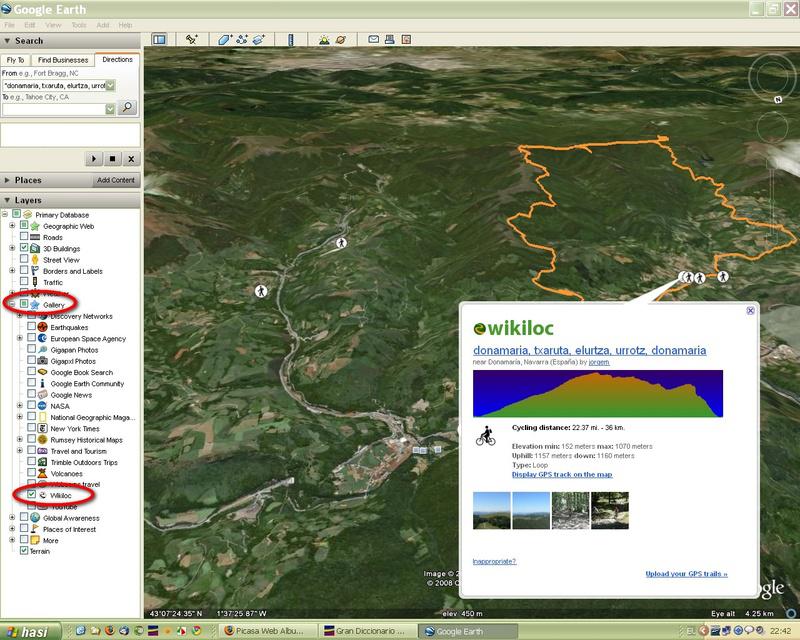
Task: Open the donamaria, txaruta trail title link
Action: 589,351
